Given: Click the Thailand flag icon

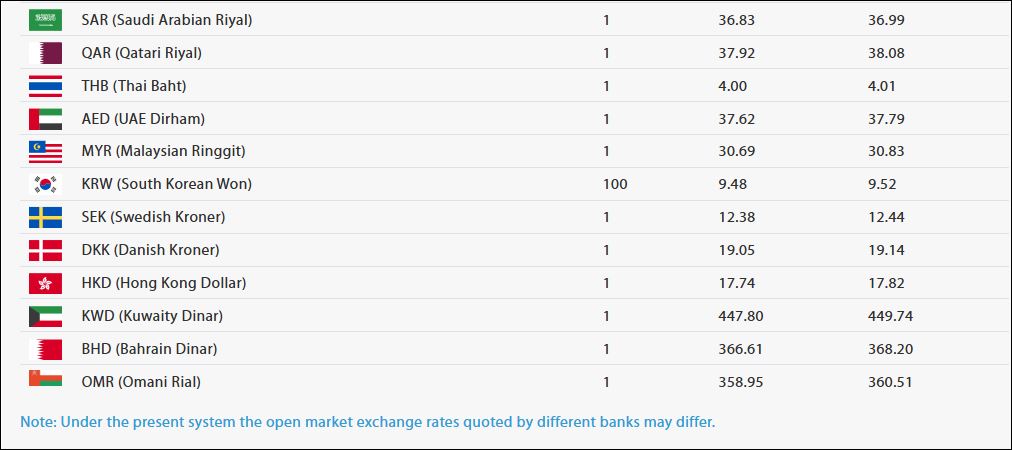Looking at the screenshot, I should click(45, 86).
